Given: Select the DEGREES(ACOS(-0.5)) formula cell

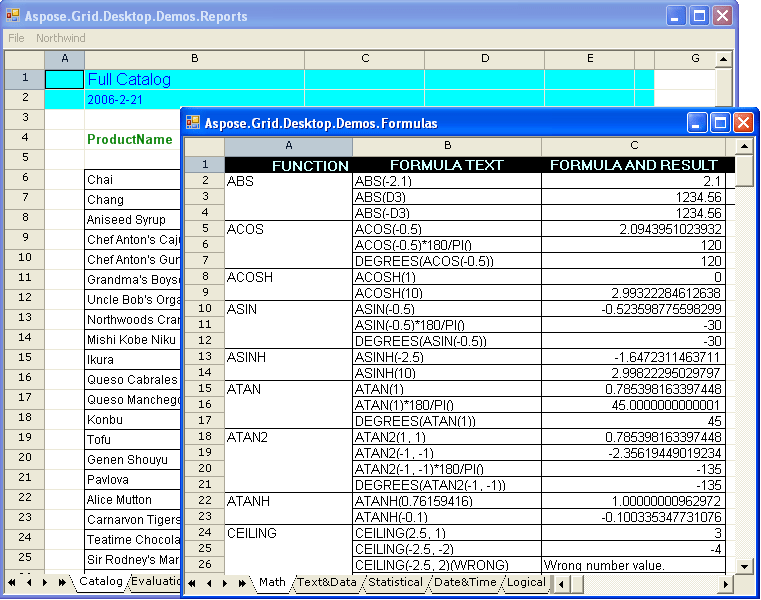Looking at the screenshot, I should point(447,261).
